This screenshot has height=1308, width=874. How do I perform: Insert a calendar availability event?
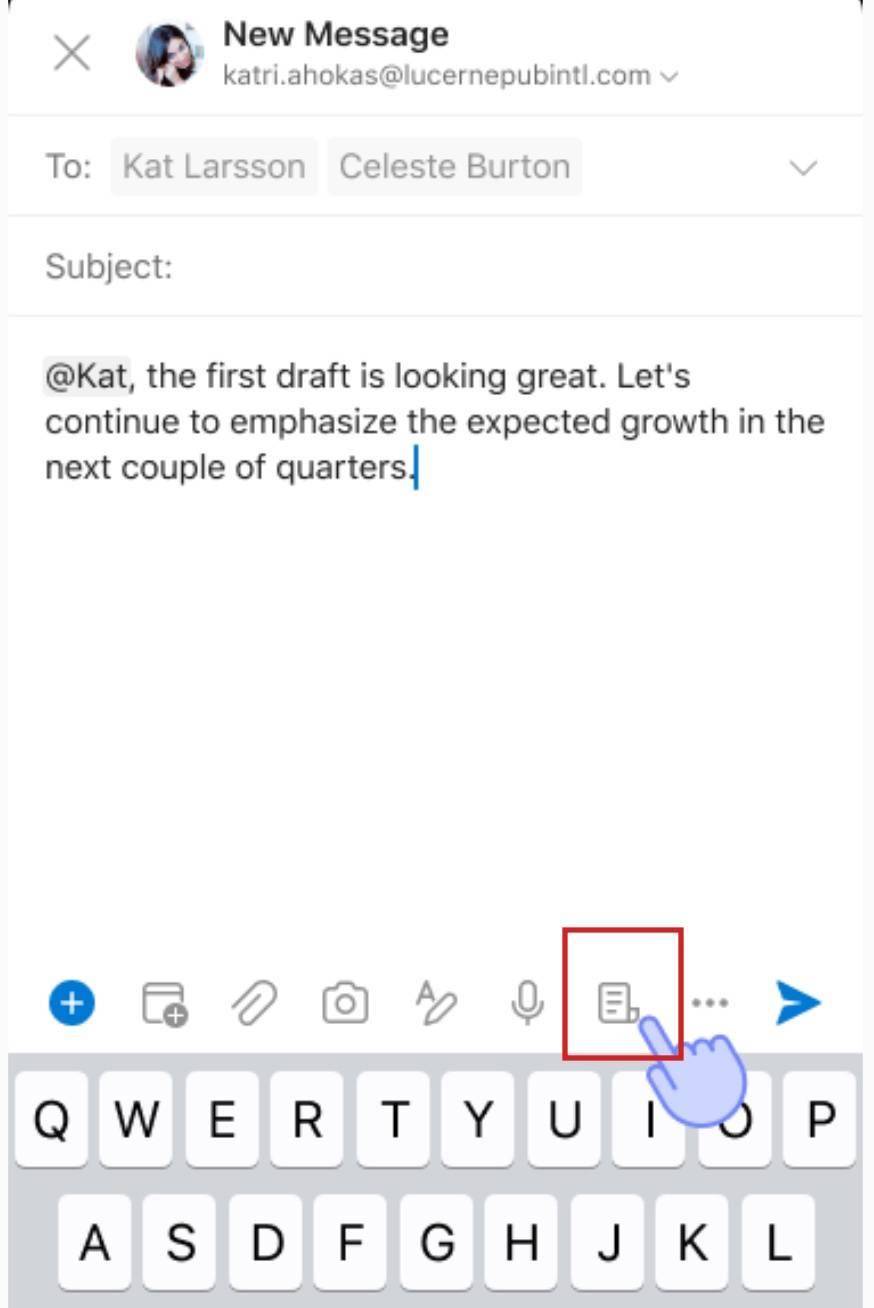pos(165,1003)
